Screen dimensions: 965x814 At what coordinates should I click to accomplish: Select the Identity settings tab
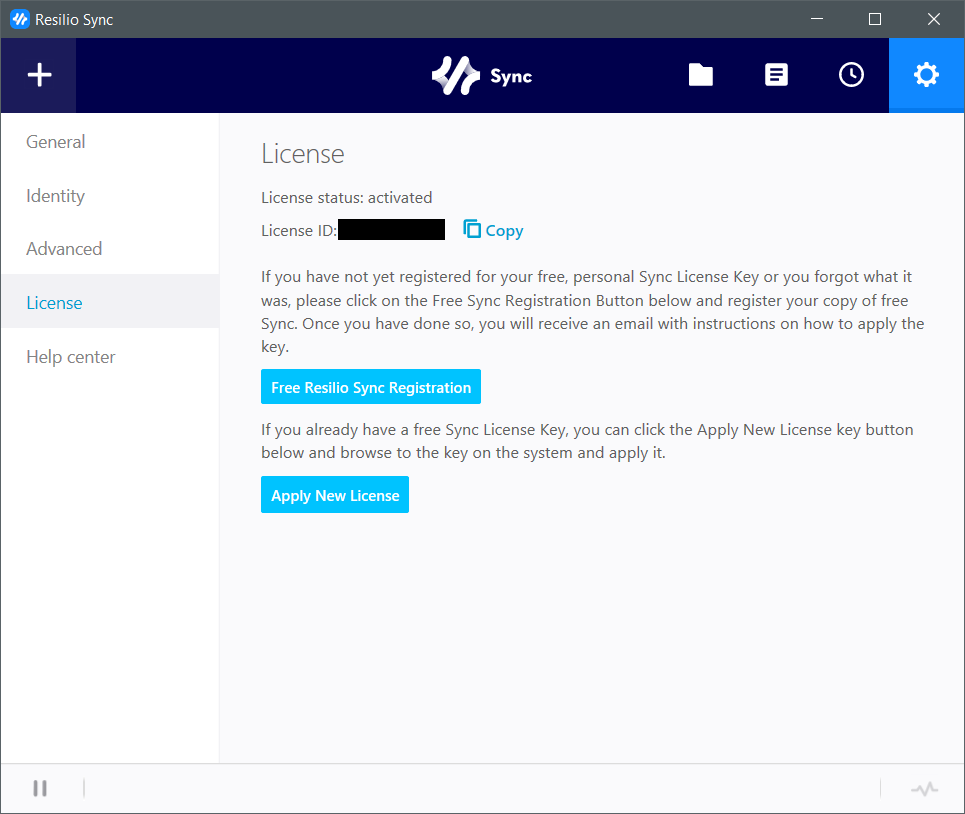click(x=110, y=196)
